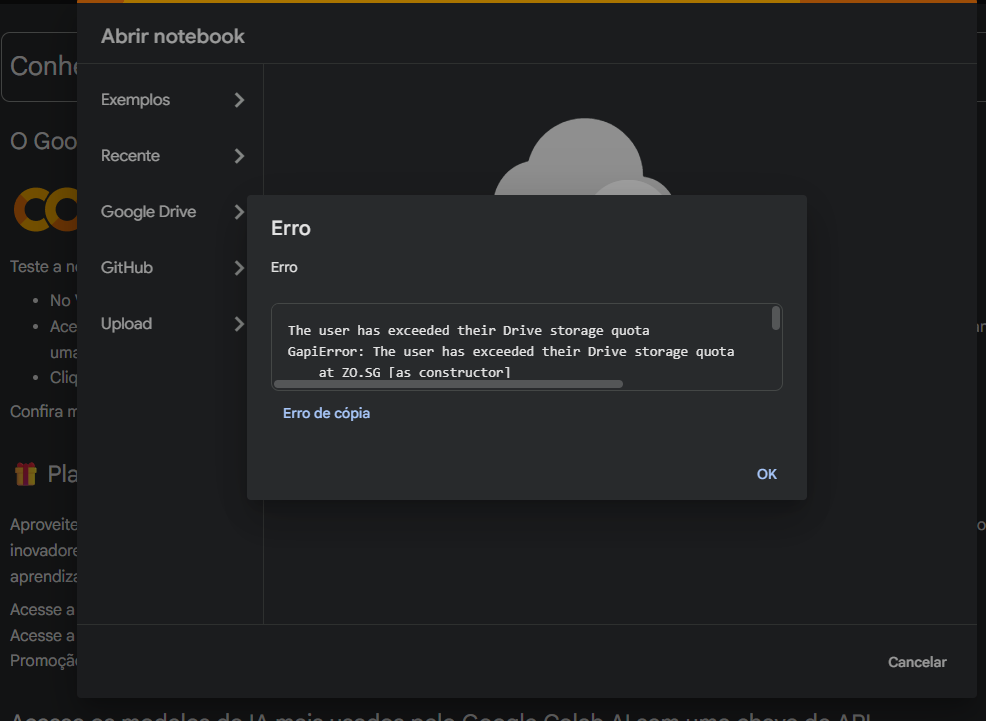The width and height of the screenshot is (986, 721).
Task: Click the vertical scrollbar in error box
Action: click(775, 317)
